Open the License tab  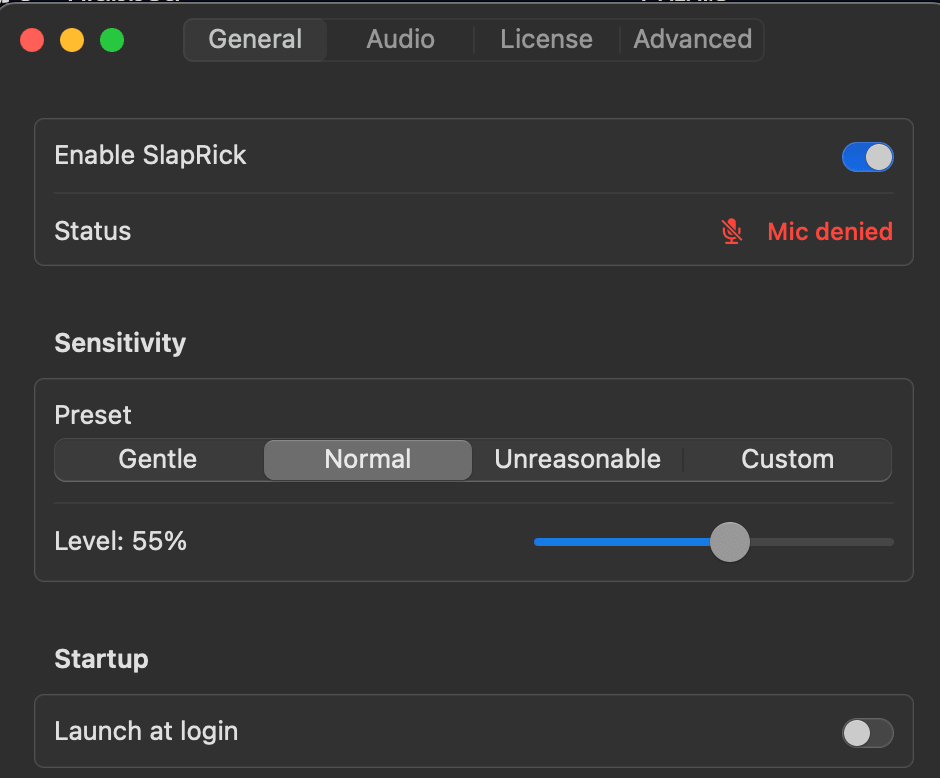546,39
